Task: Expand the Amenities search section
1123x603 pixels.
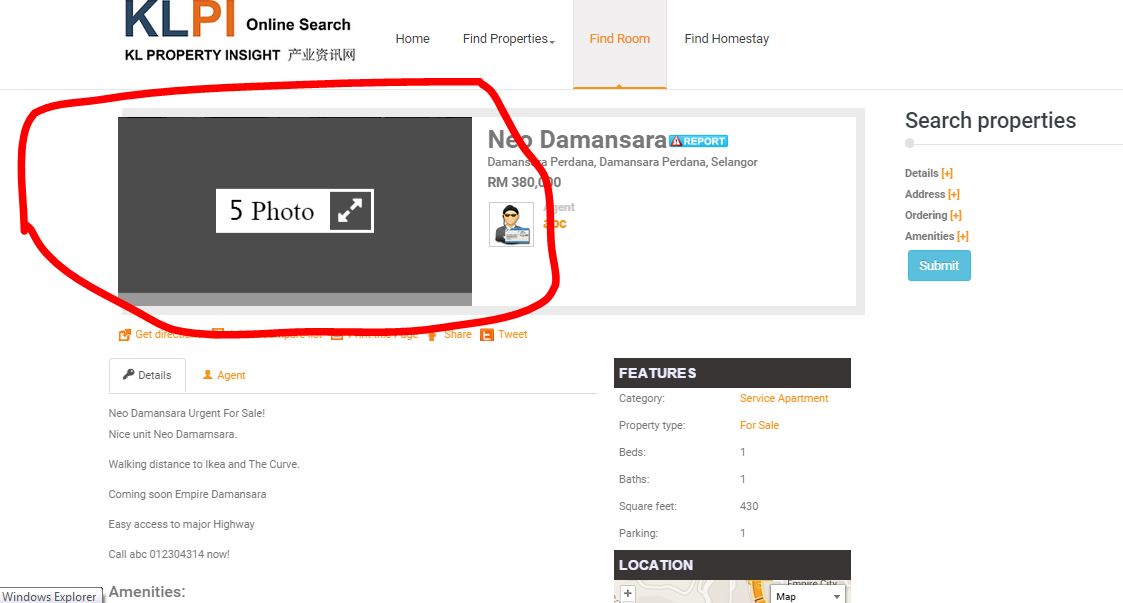Action: pos(962,236)
